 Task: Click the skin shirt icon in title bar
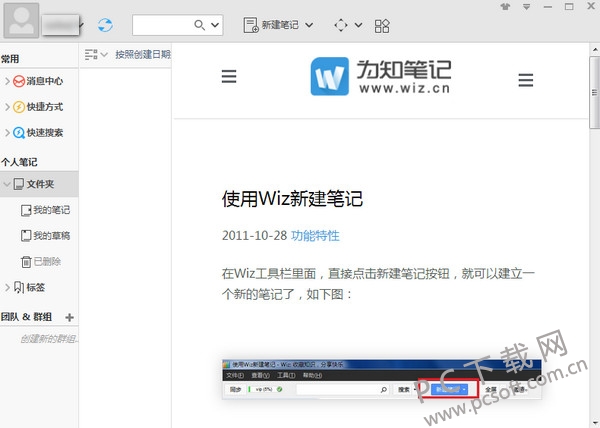[x=505, y=7]
